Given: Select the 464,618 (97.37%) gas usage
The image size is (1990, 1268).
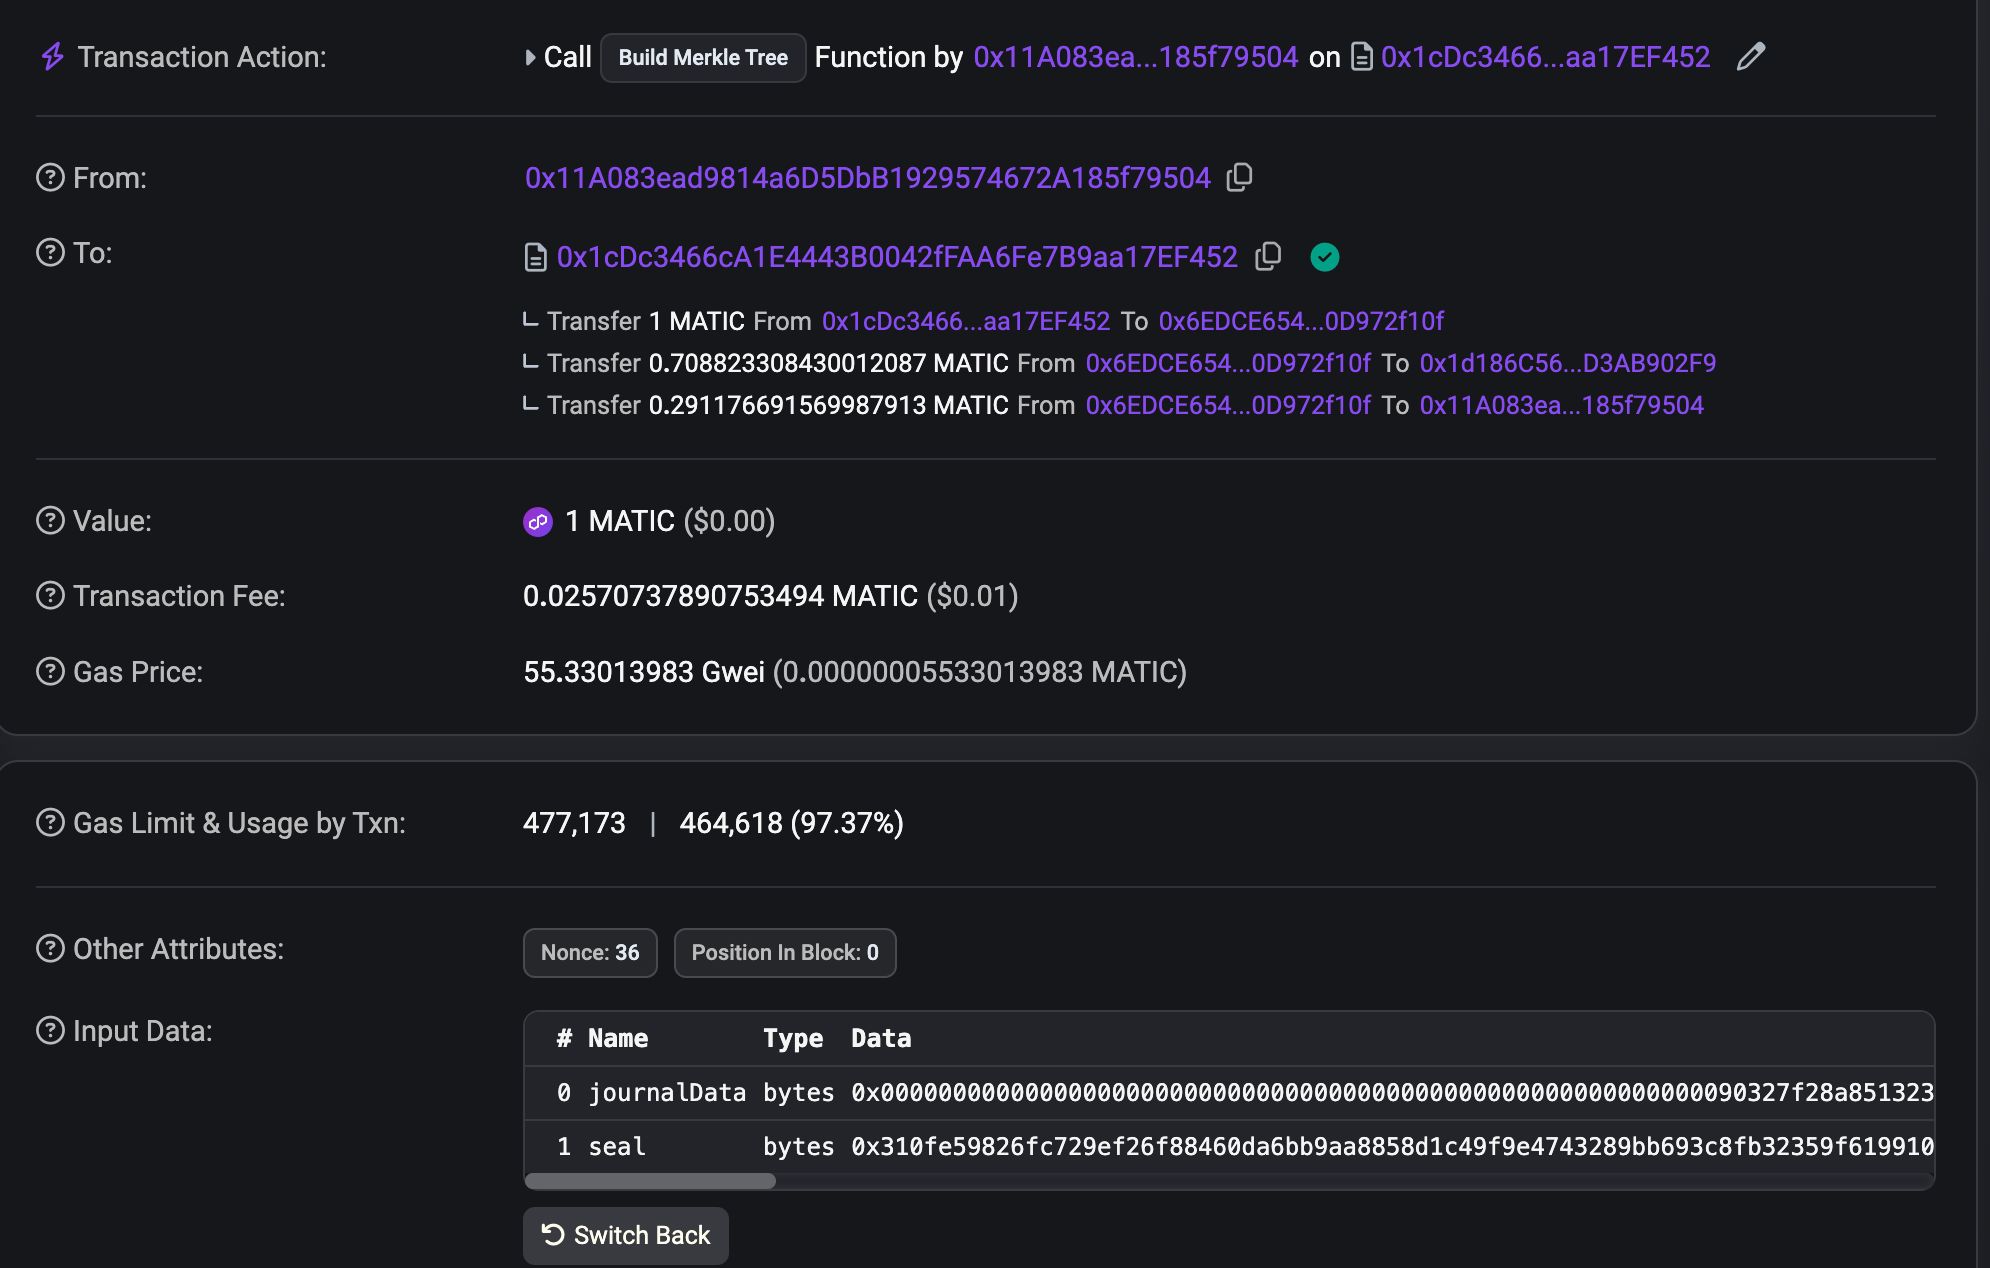Looking at the screenshot, I should click(x=792, y=823).
